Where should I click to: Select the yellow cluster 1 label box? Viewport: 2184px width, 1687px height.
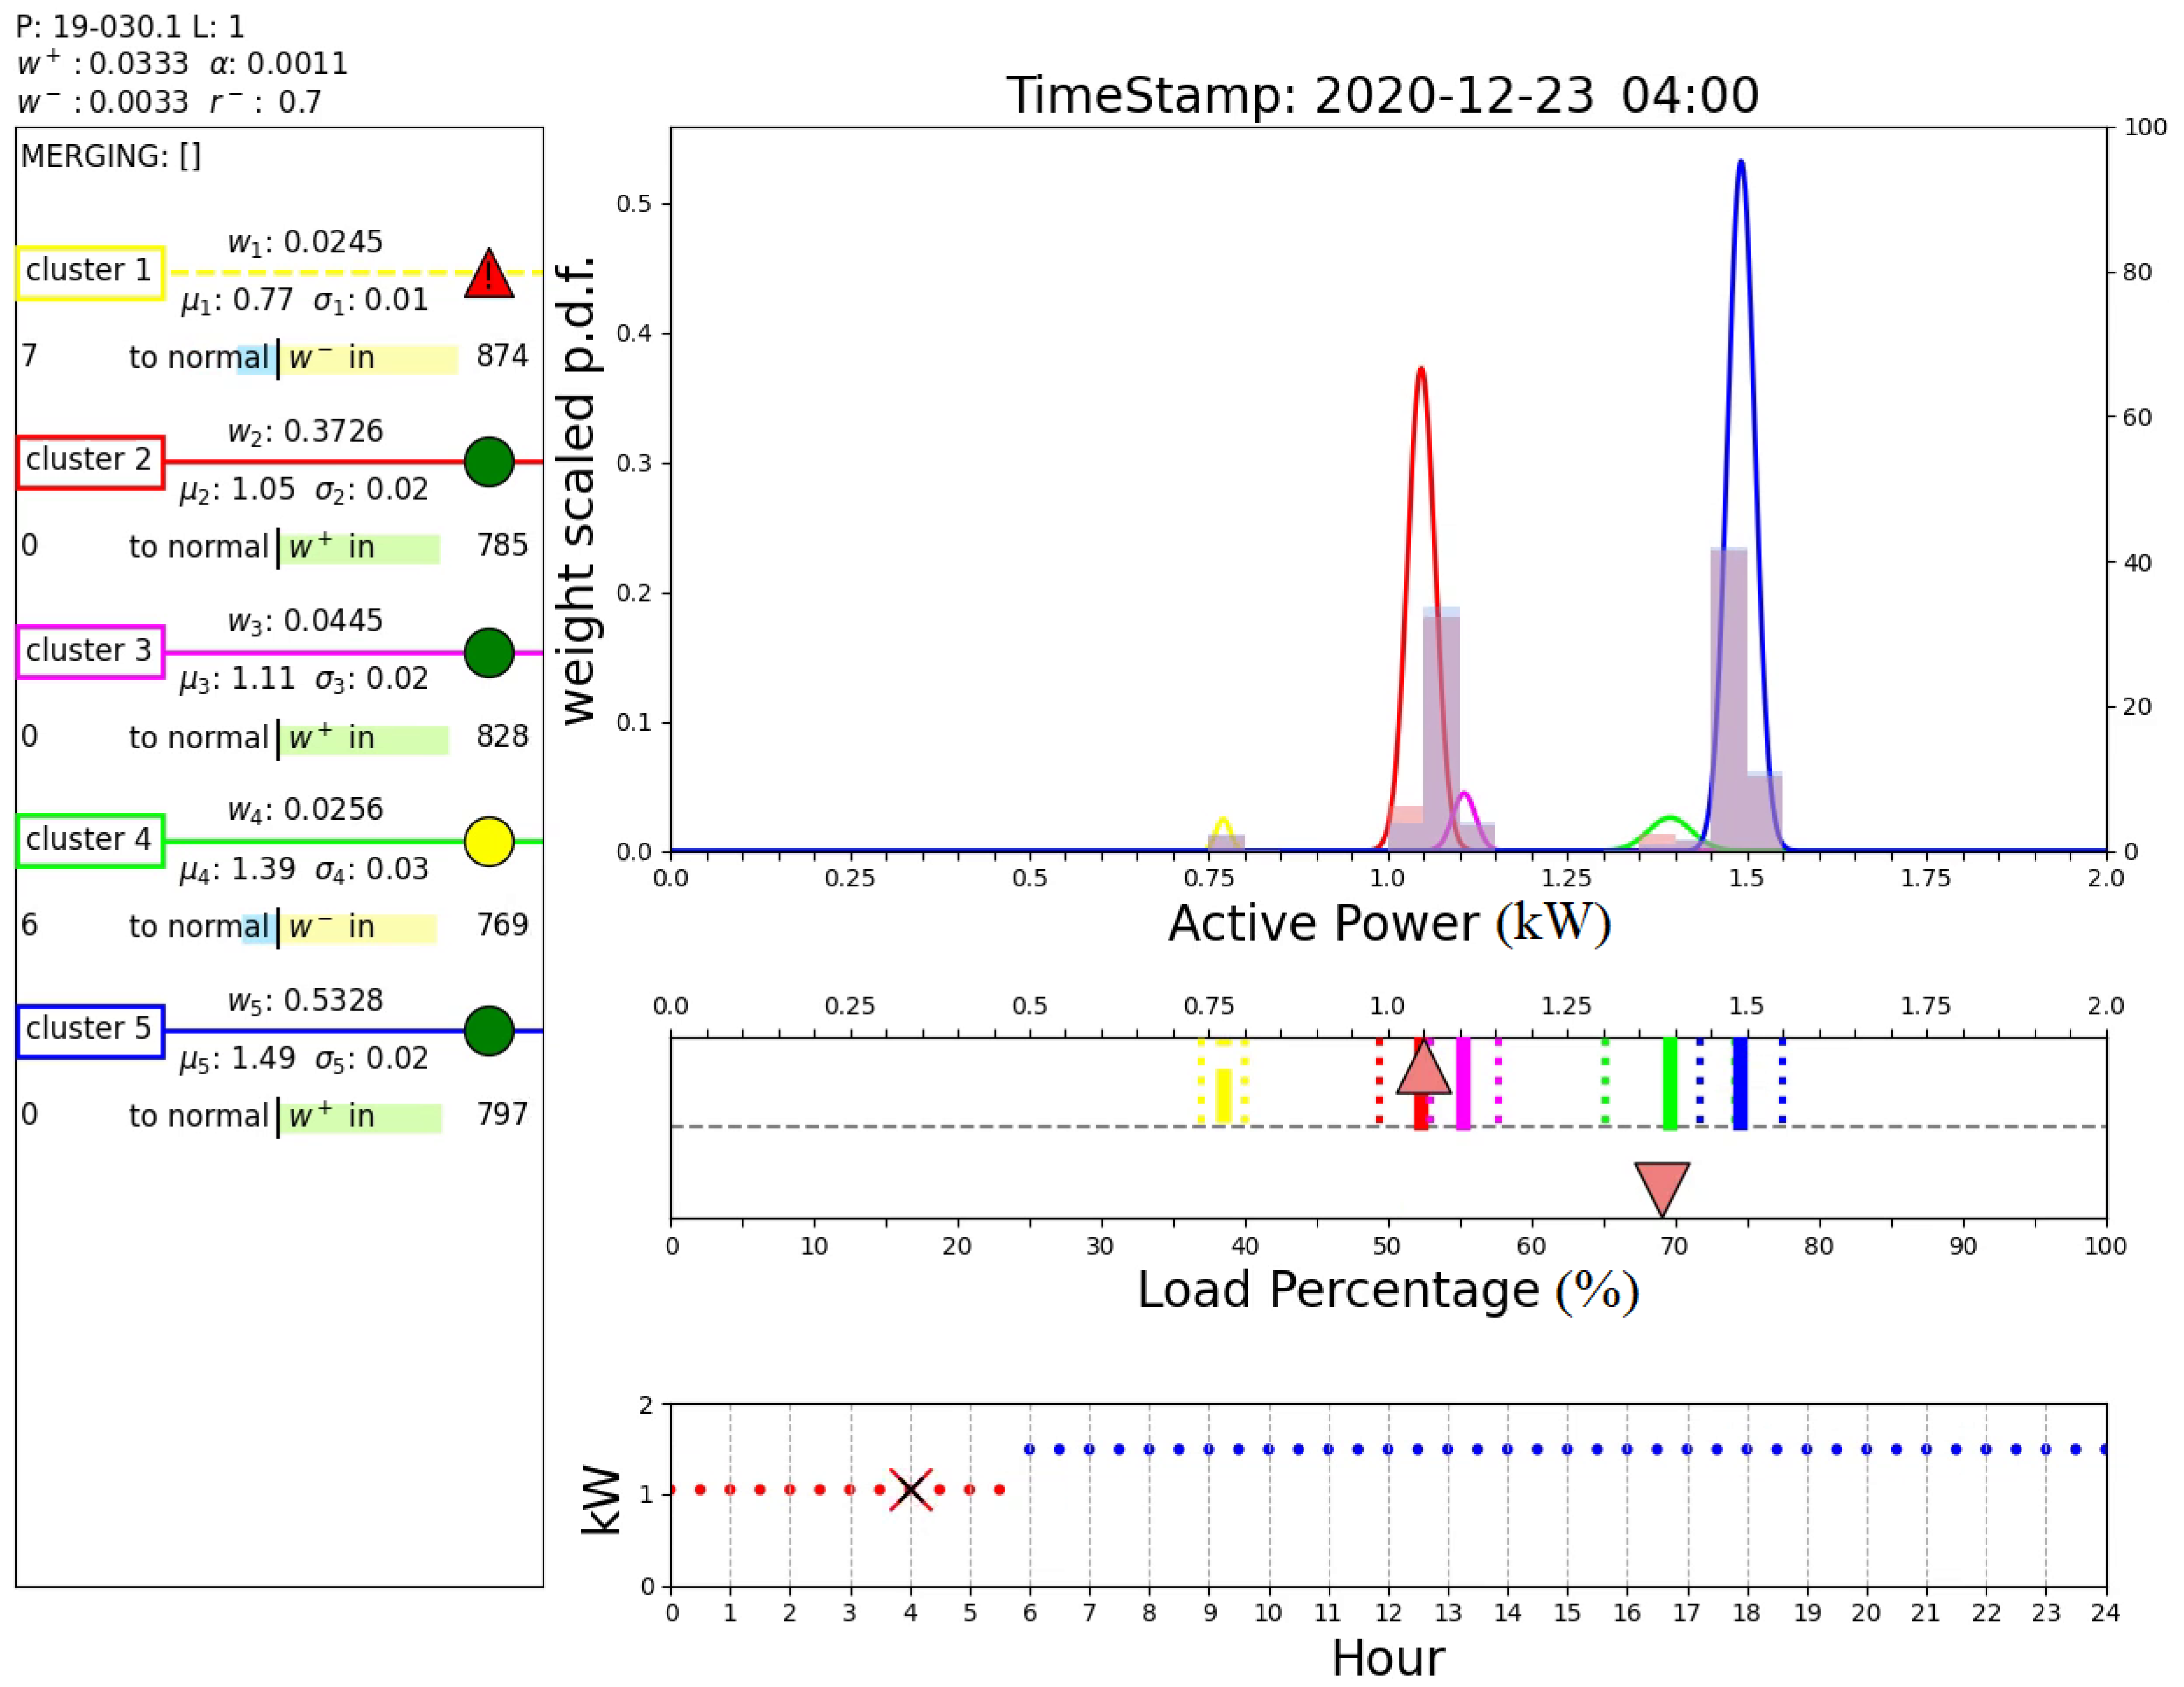(90, 273)
